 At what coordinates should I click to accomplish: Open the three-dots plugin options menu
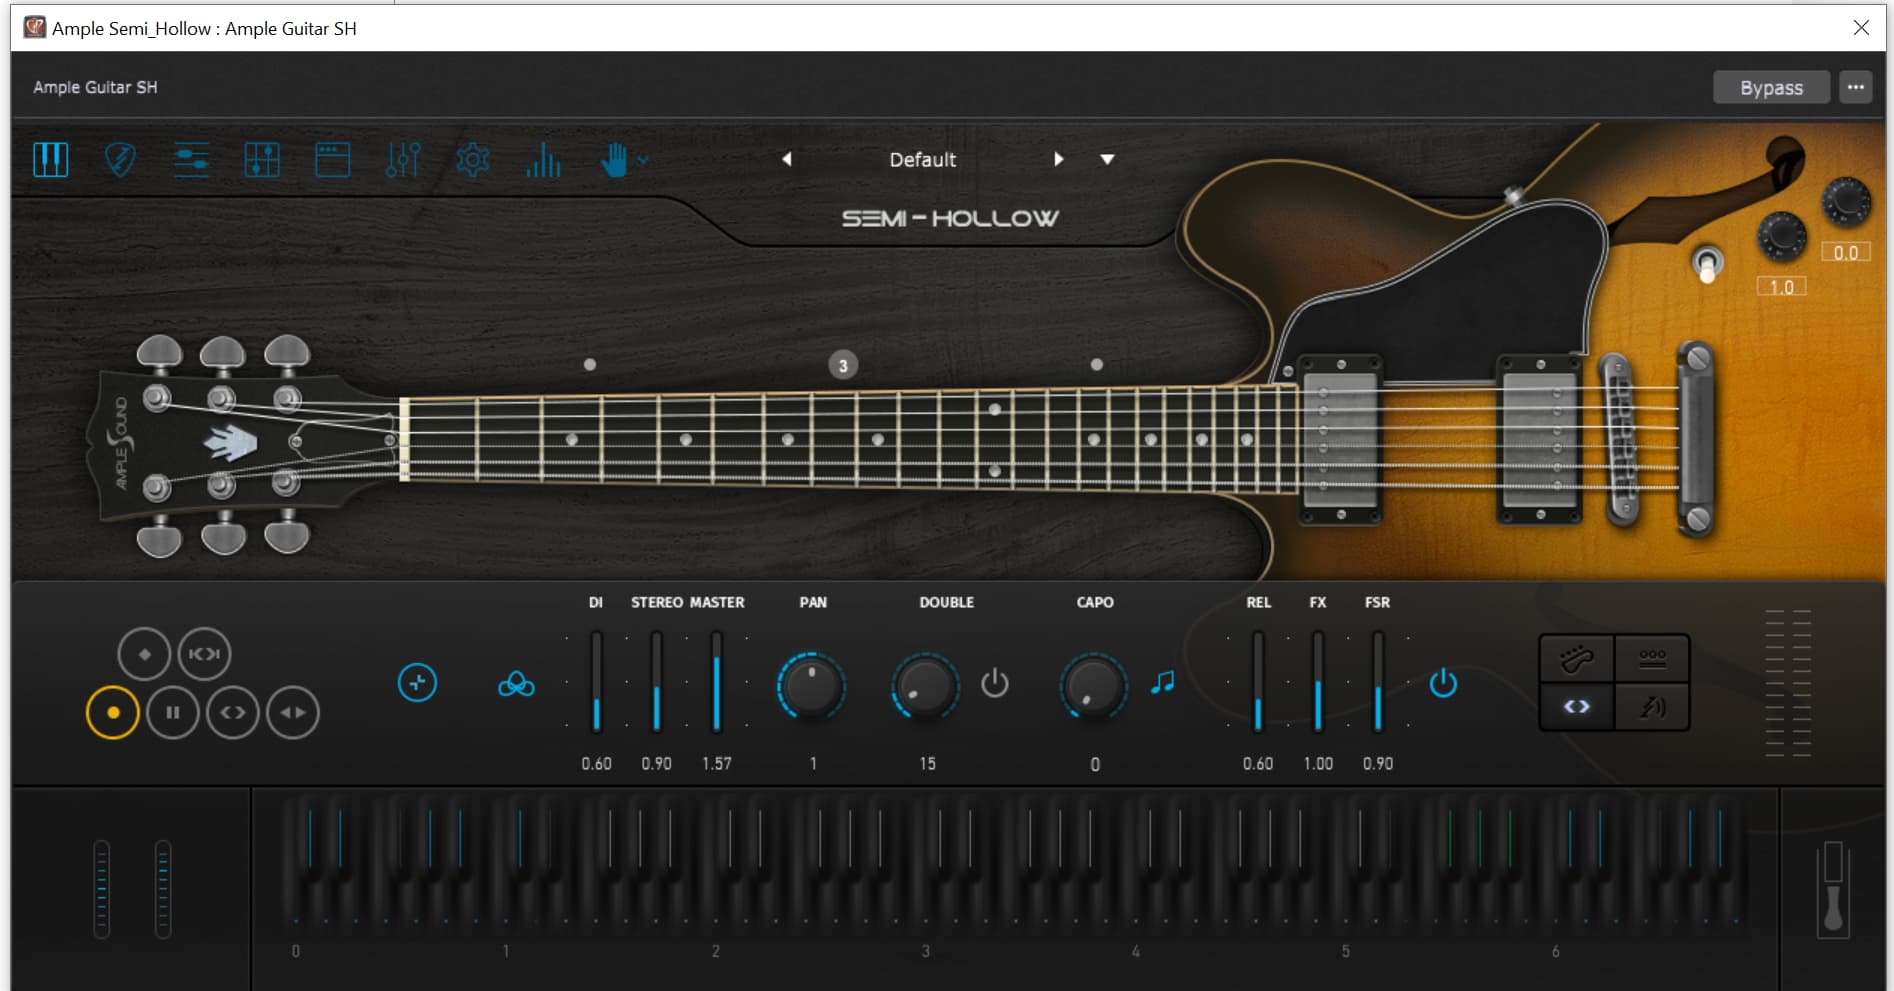point(1855,87)
